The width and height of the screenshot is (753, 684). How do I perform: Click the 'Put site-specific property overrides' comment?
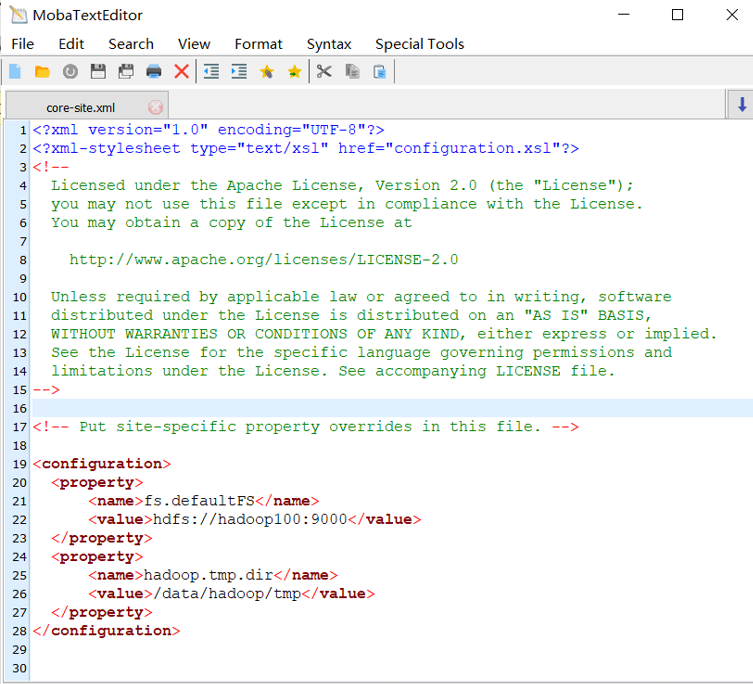[x=306, y=427]
